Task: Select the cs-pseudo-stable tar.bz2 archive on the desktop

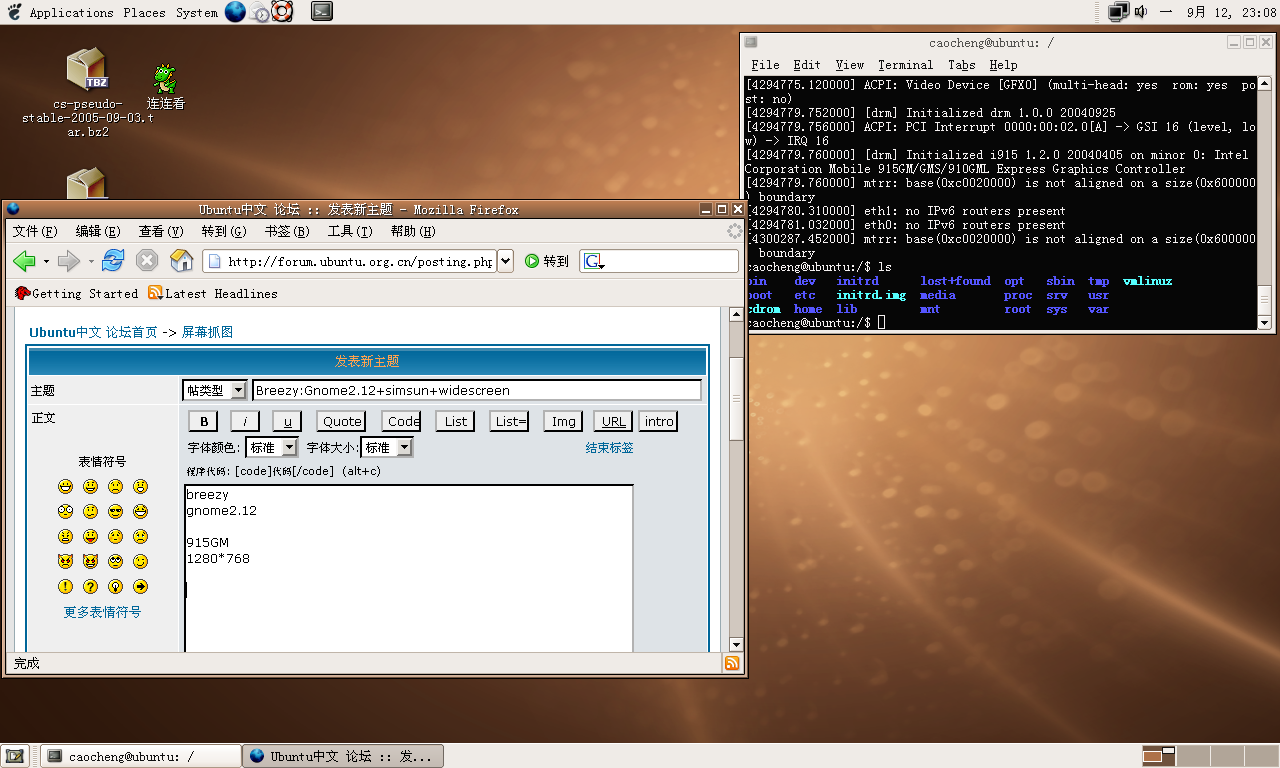Action: coord(88,92)
